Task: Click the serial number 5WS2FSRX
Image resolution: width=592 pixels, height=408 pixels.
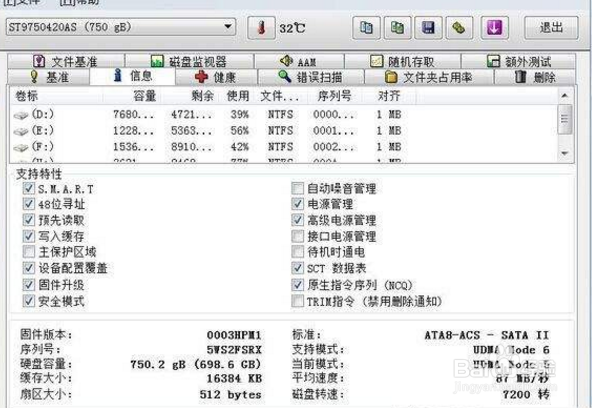Action: click(234, 350)
